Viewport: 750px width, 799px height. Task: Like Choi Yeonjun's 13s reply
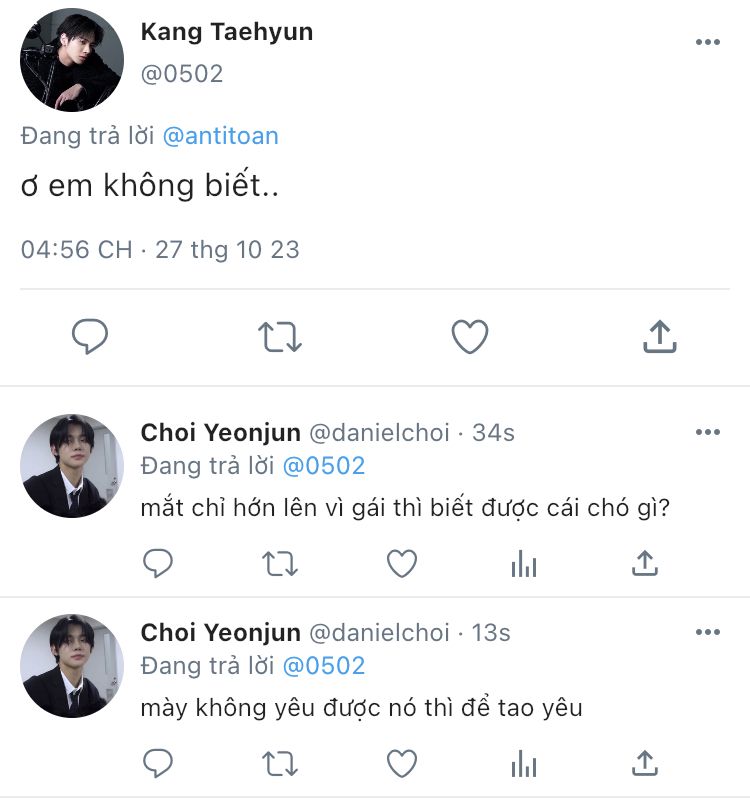[x=402, y=764]
